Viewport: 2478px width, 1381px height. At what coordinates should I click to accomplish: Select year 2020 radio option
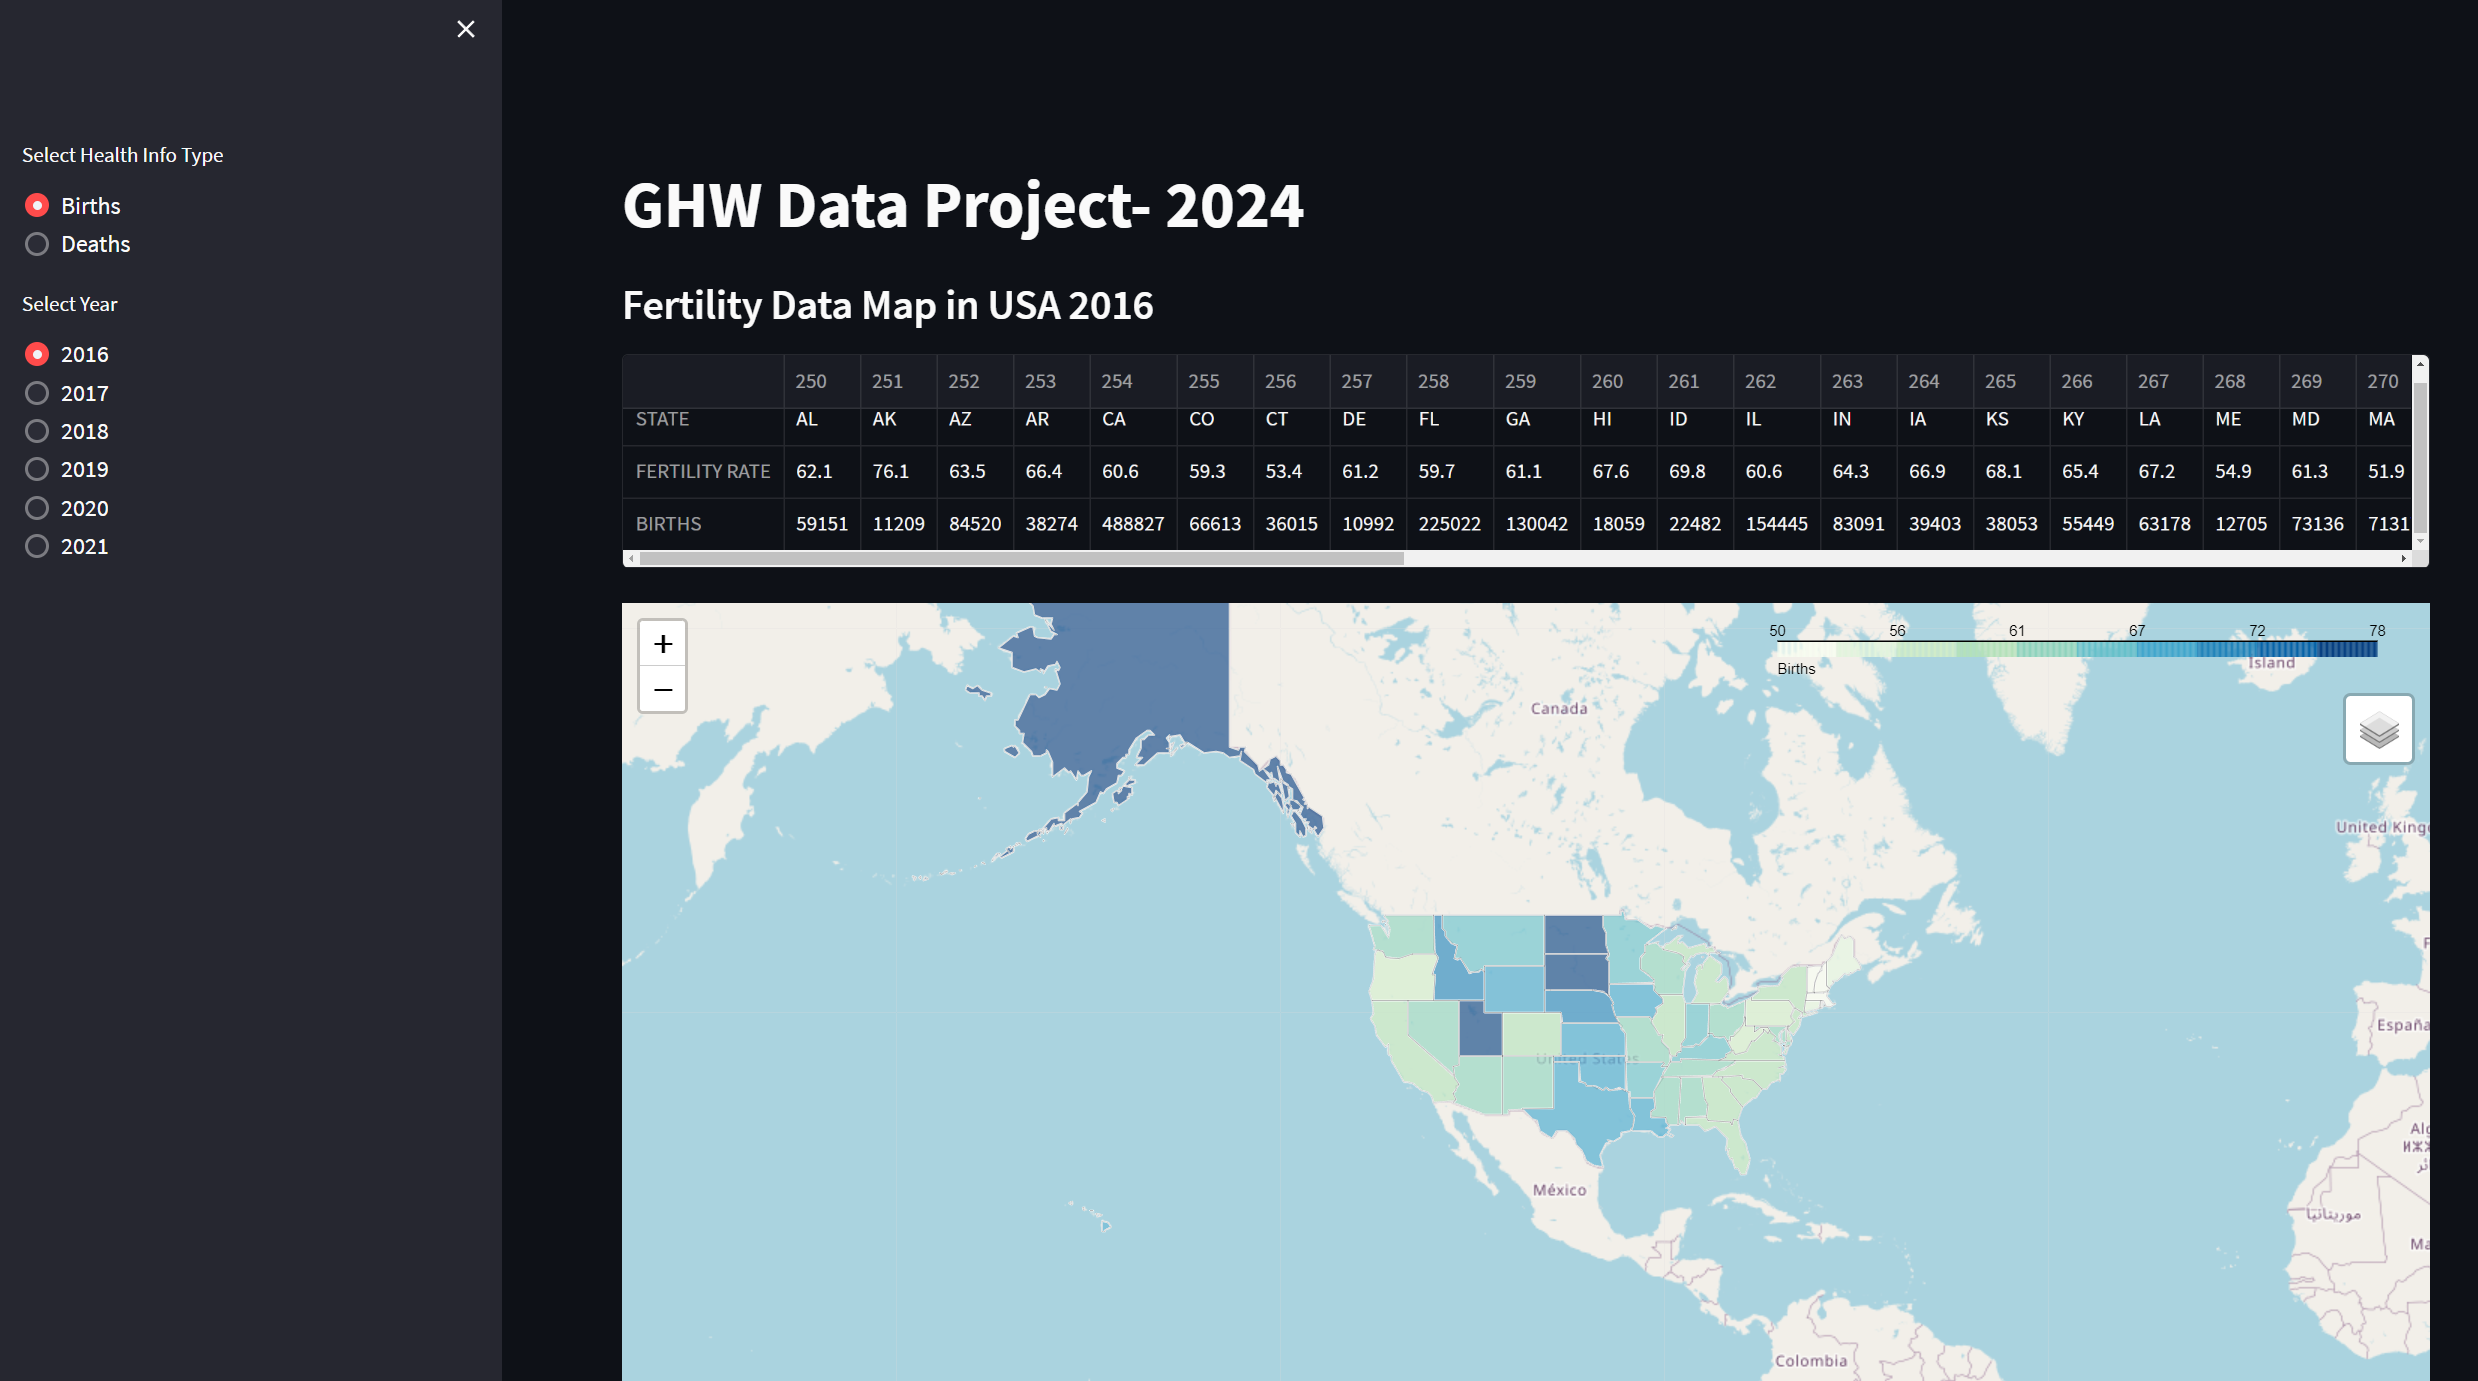point(37,507)
